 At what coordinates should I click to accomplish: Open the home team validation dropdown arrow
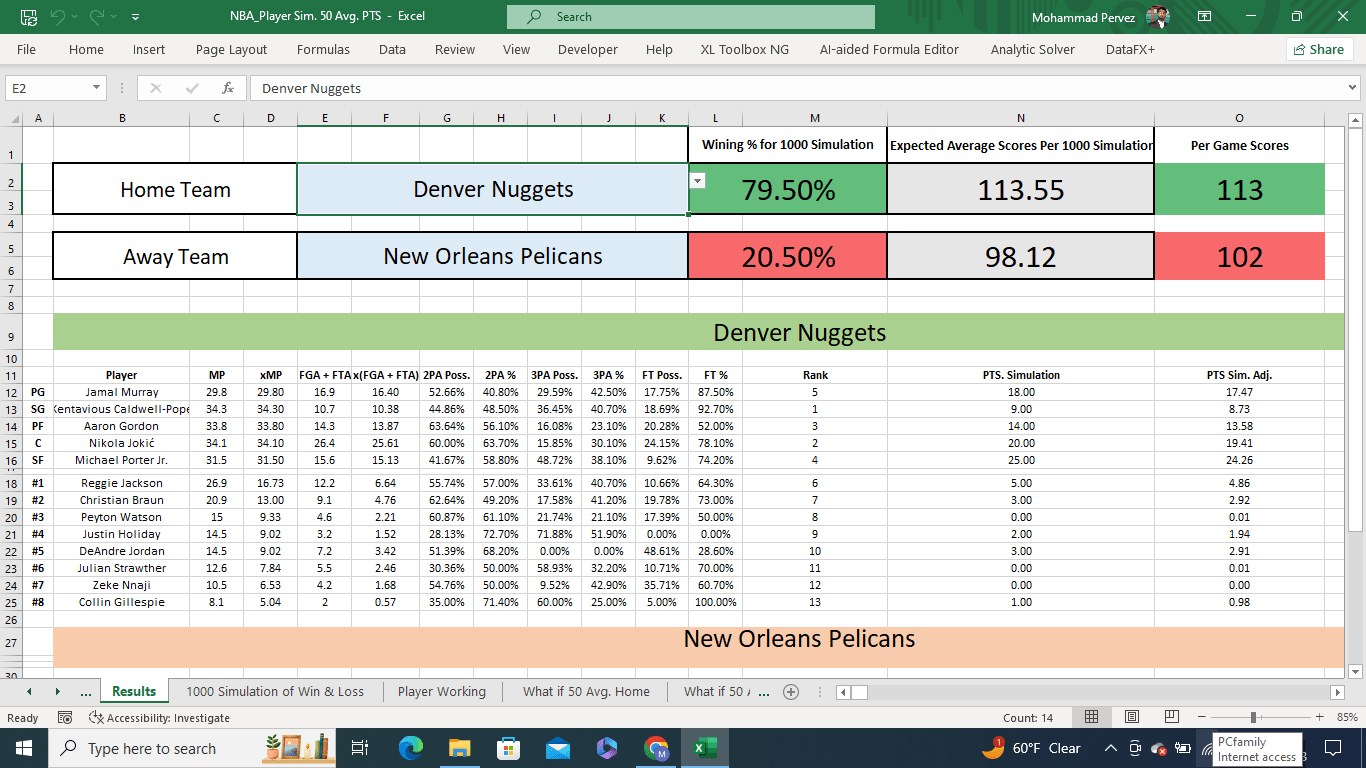click(x=698, y=180)
